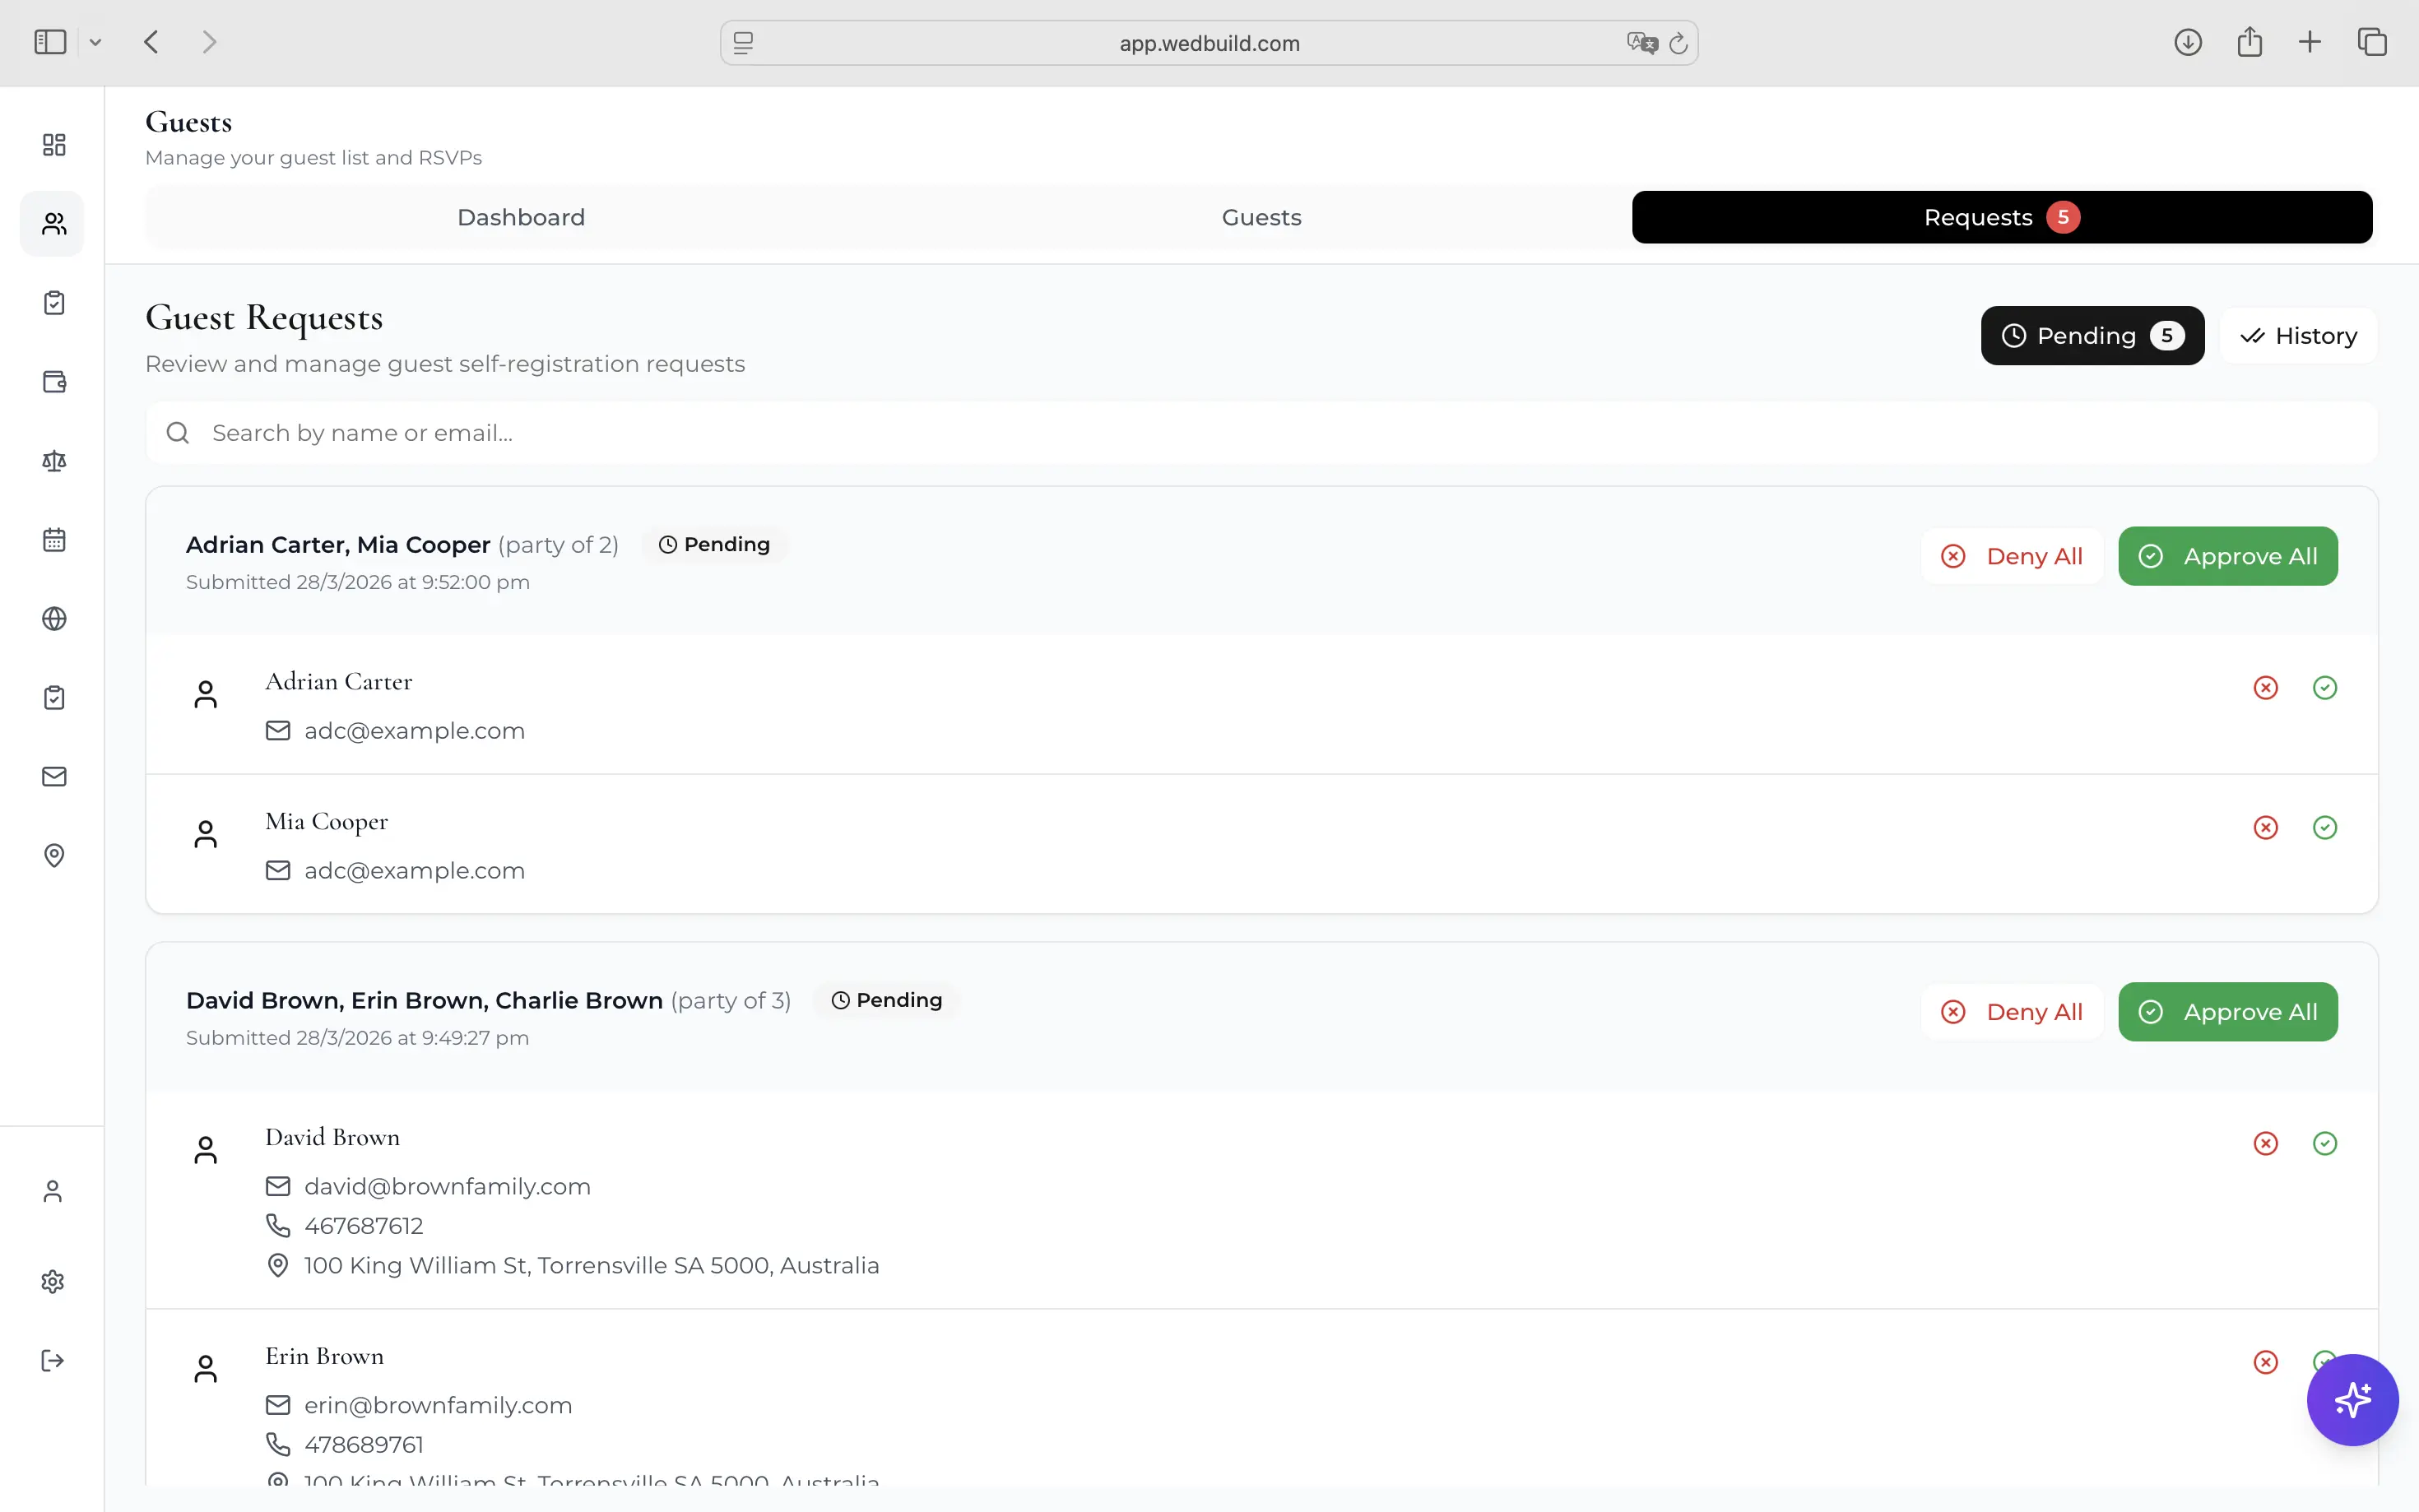This screenshot has height=1512, width=2419.
Task: Click Mia Cooper's guest name
Action: pyautogui.click(x=326, y=822)
